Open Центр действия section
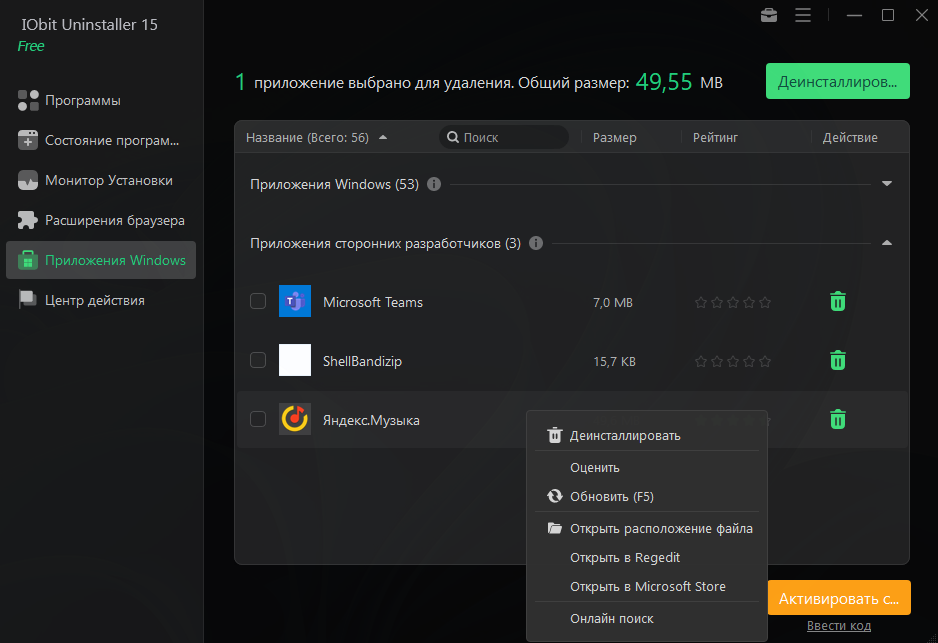The width and height of the screenshot is (938, 643). pyautogui.click(x=101, y=300)
